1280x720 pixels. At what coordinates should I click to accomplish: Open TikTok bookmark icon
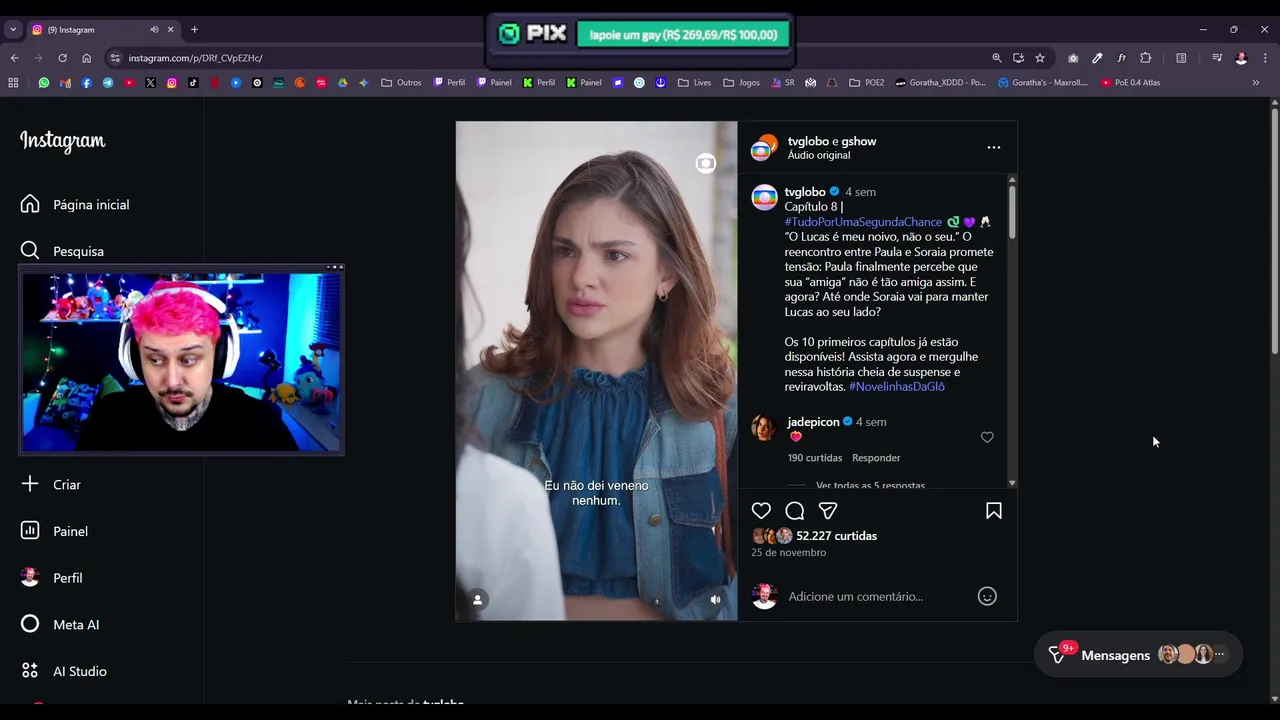193,83
